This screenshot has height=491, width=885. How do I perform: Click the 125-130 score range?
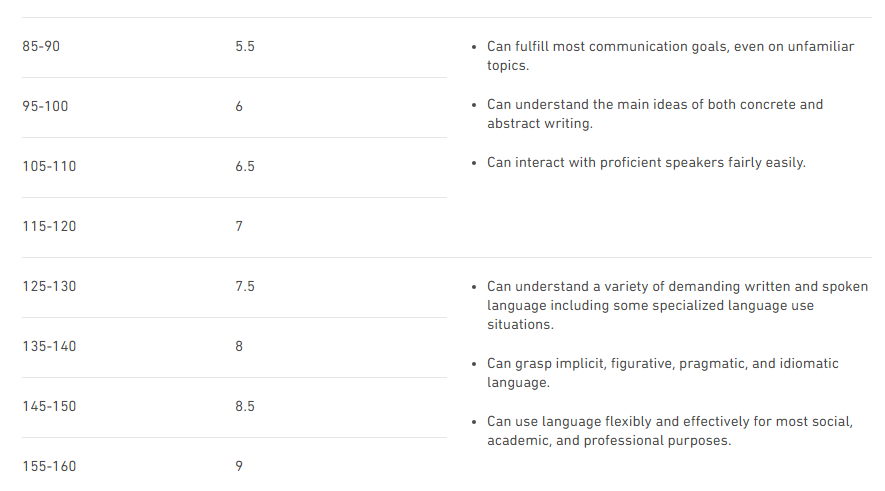tap(50, 287)
